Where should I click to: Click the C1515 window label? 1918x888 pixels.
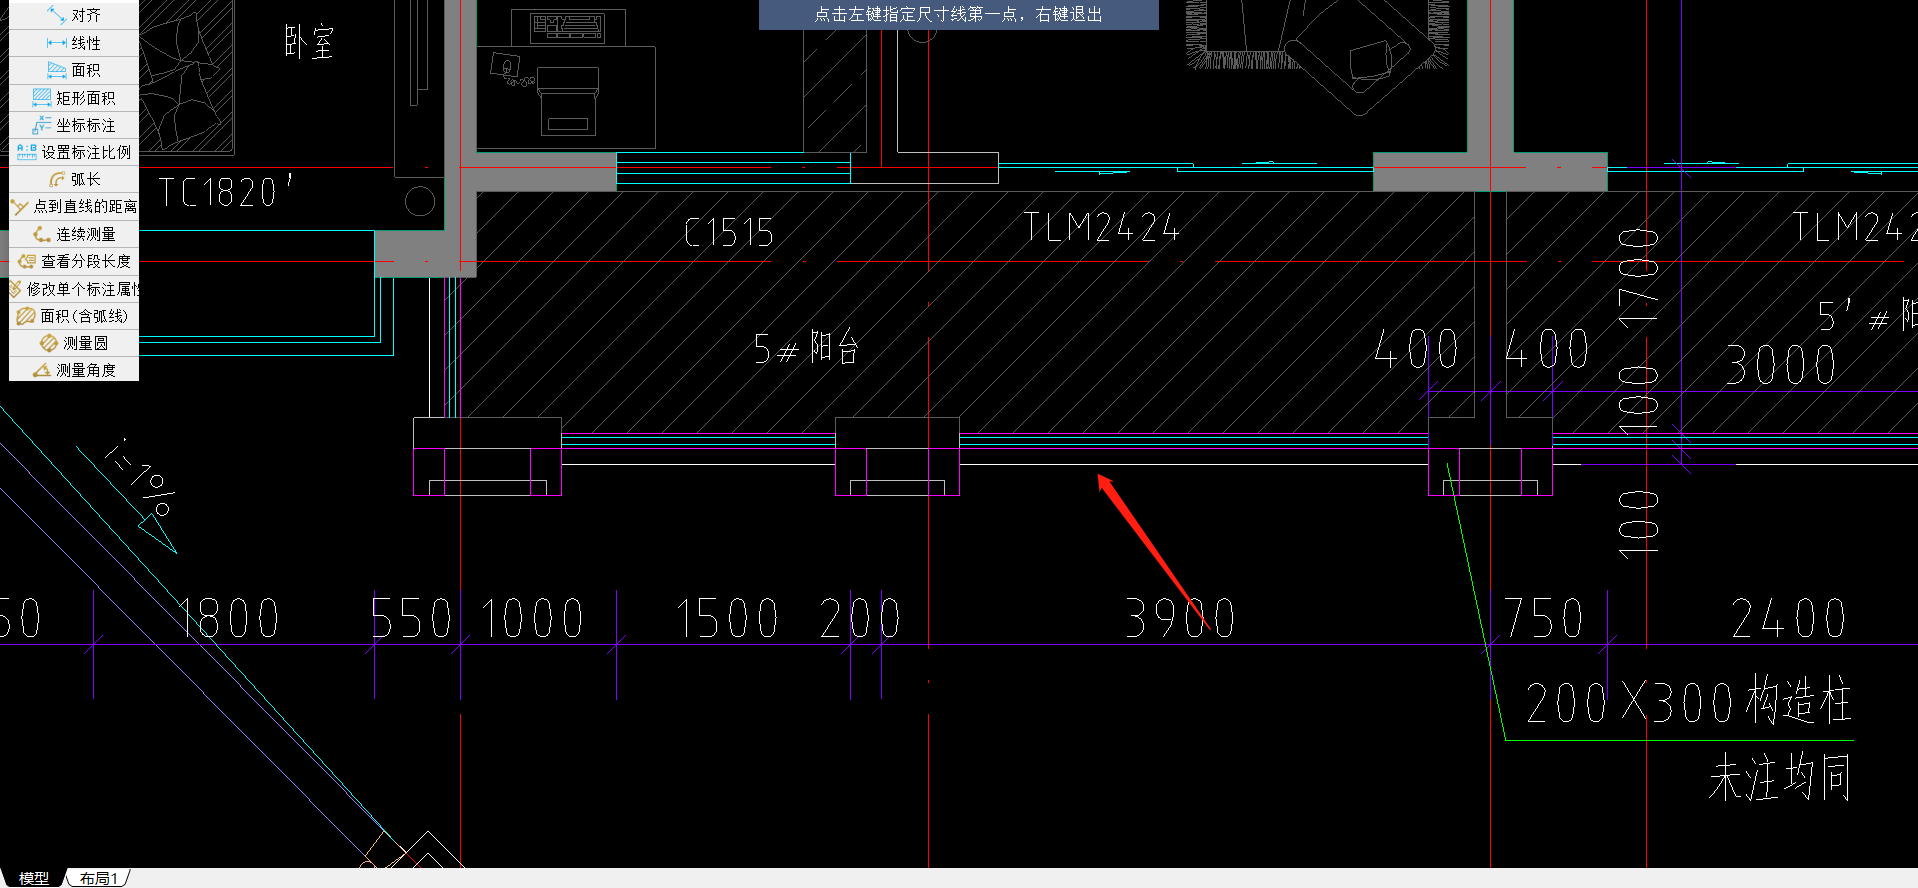(x=729, y=233)
